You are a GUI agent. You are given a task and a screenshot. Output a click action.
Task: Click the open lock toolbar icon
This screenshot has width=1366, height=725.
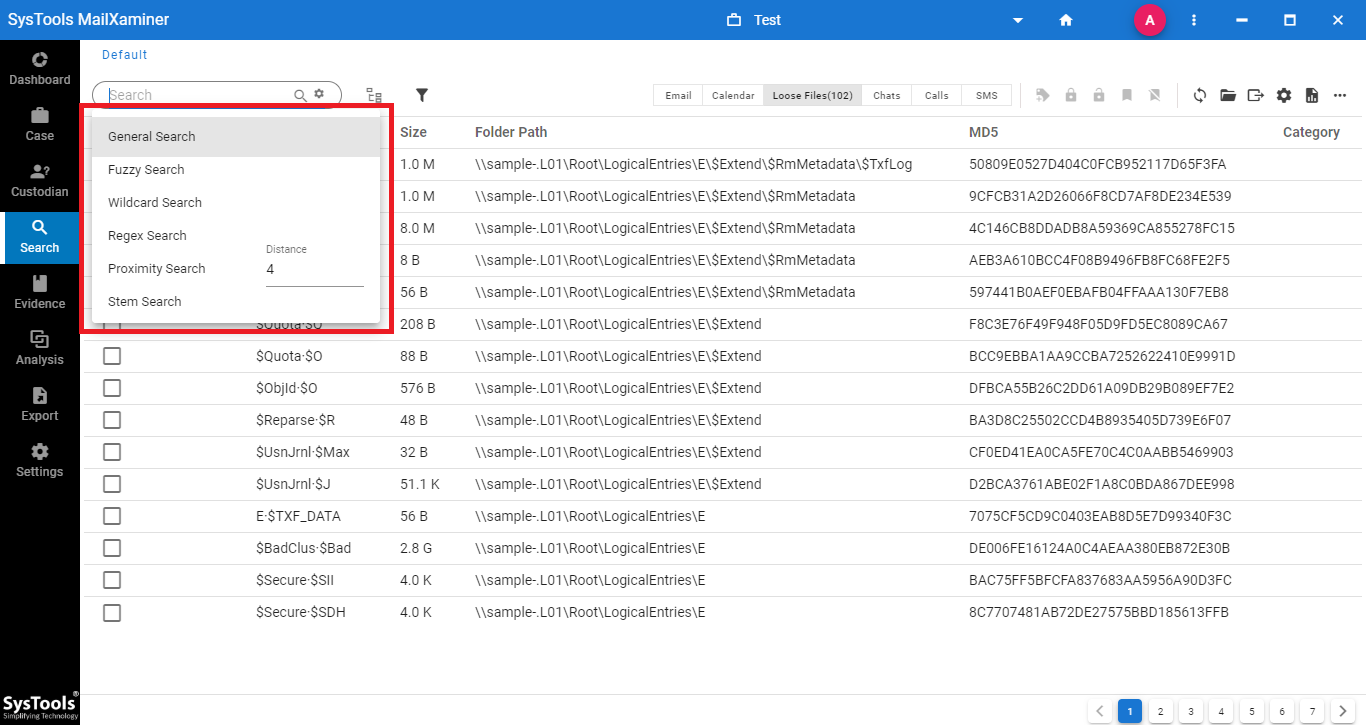1099,95
